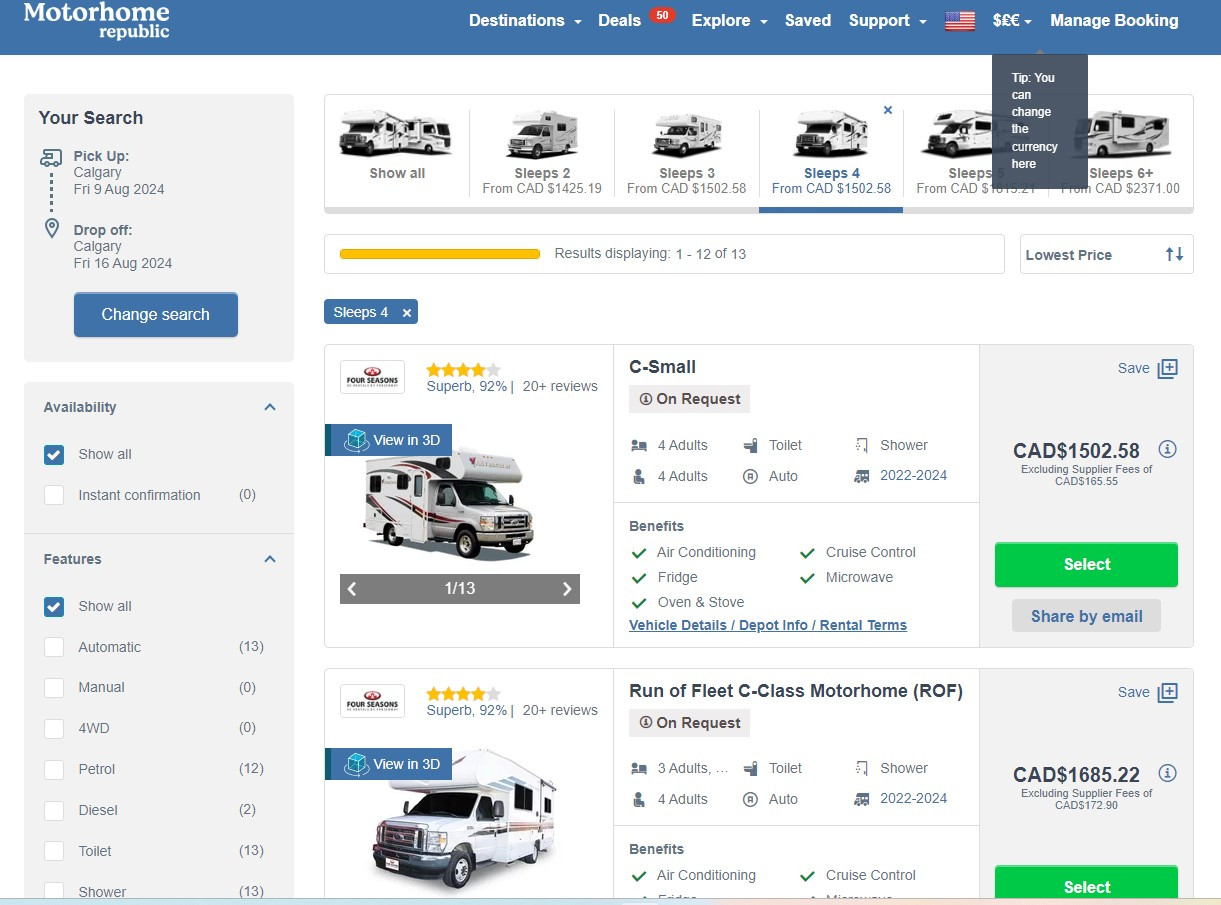
Task: Close the Sleeps 4 tab selection X
Action: coord(888,110)
